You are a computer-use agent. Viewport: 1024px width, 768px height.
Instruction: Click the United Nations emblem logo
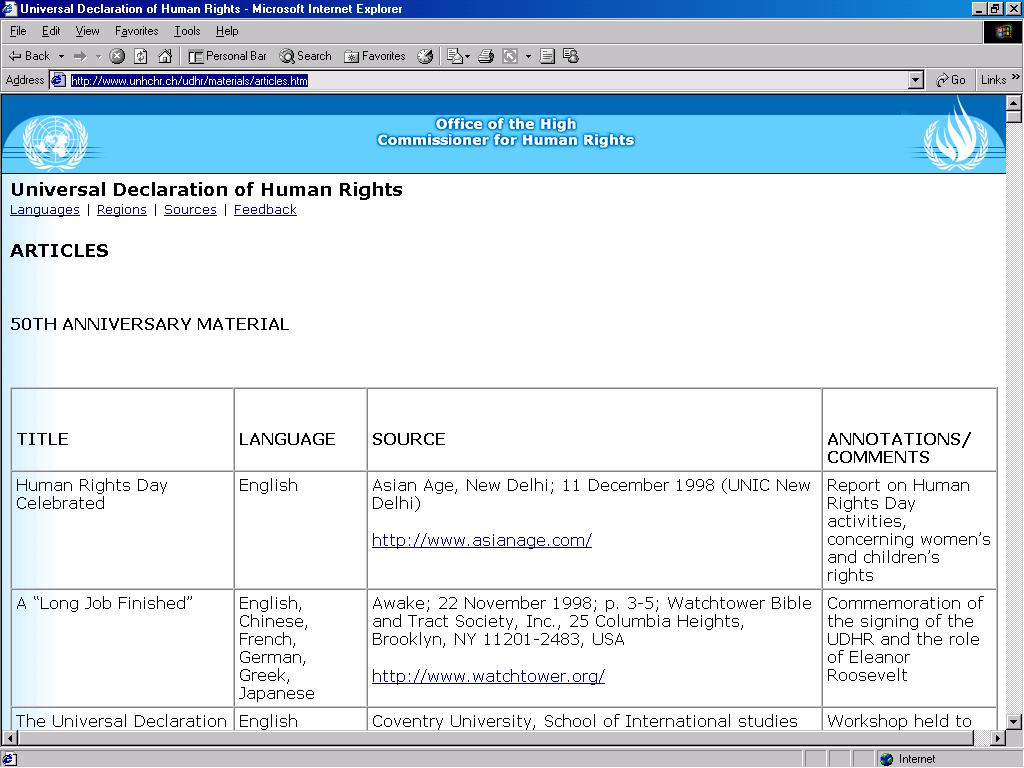tap(55, 141)
